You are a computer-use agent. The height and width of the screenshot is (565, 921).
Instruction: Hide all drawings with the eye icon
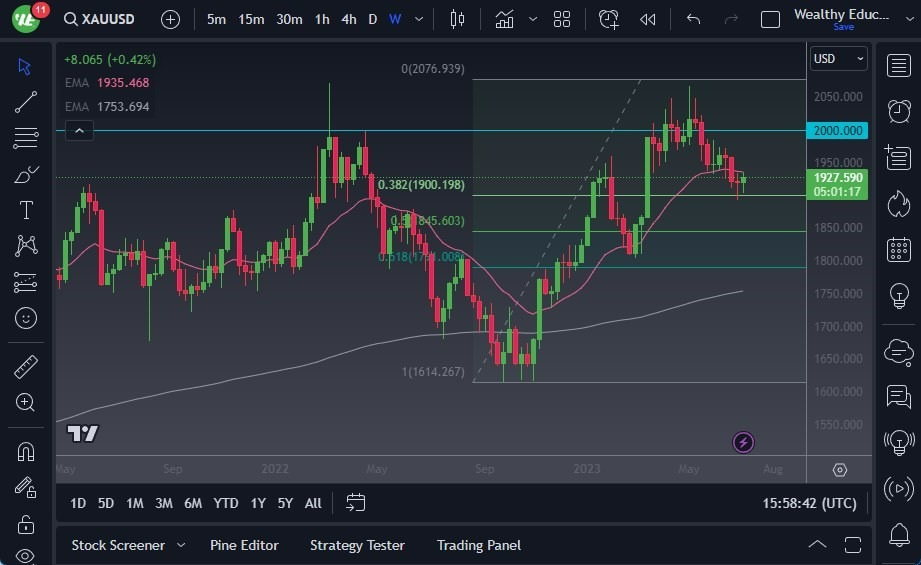click(x=26, y=556)
